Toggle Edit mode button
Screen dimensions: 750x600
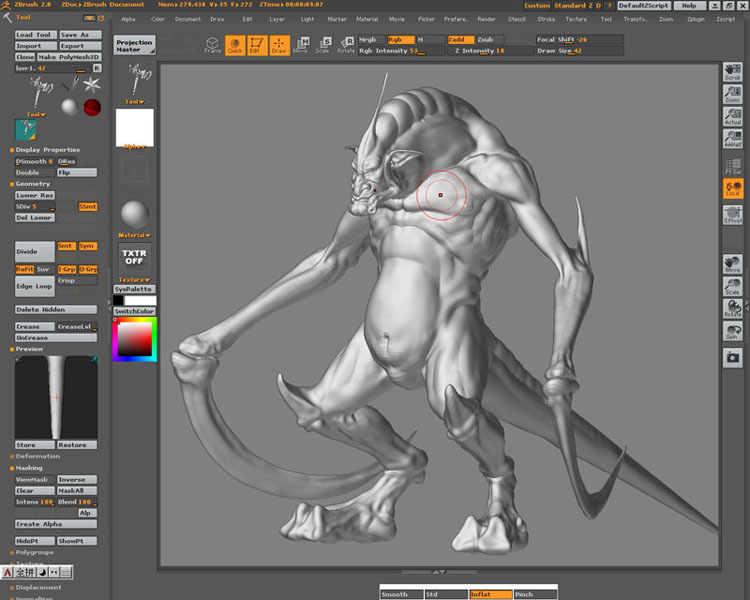click(257, 45)
